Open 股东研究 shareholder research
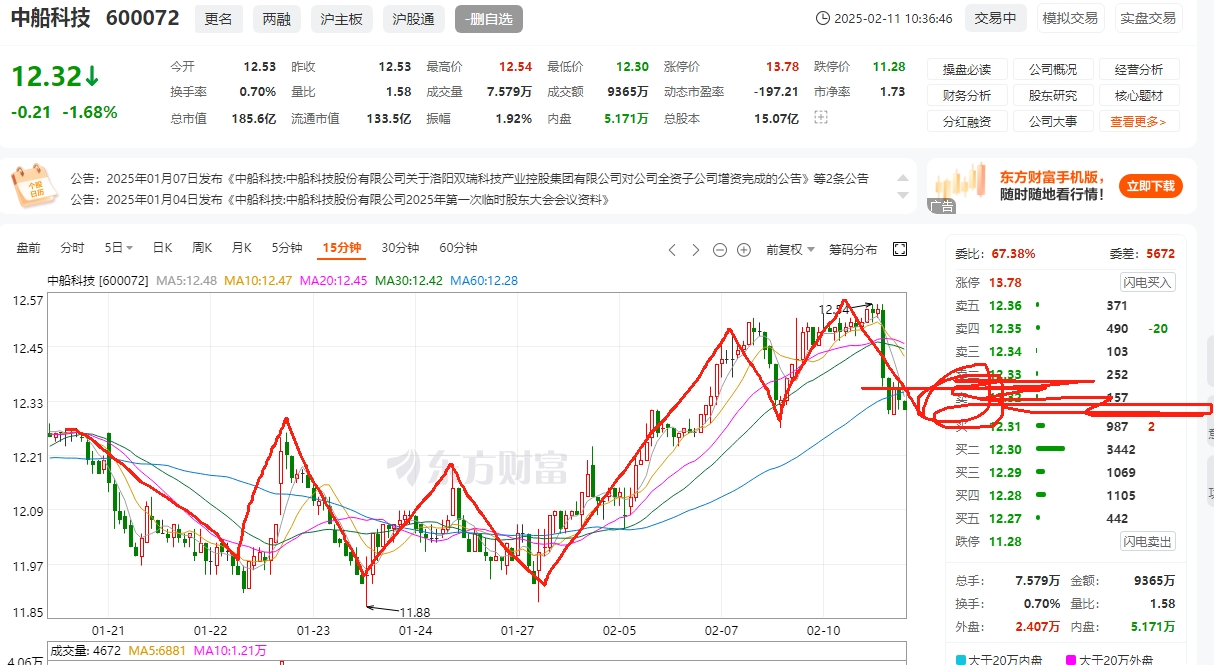Screen dimensions: 1214x665 pos(1053,96)
